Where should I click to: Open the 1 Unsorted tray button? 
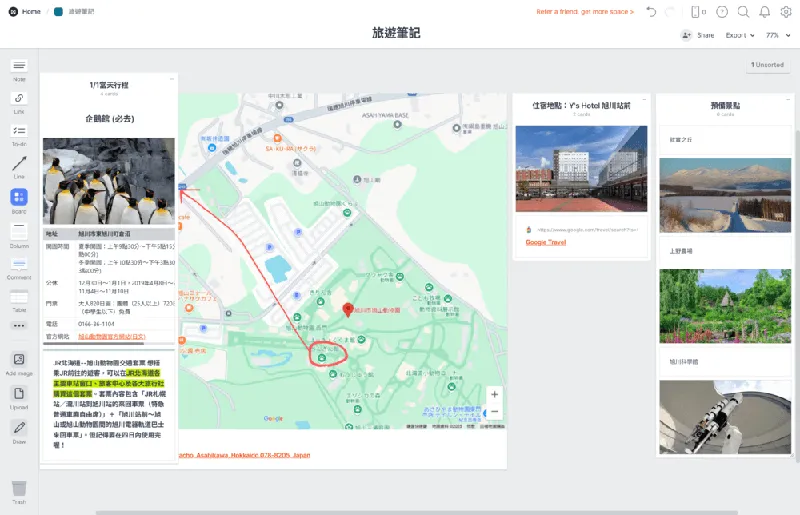[x=767, y=65]
